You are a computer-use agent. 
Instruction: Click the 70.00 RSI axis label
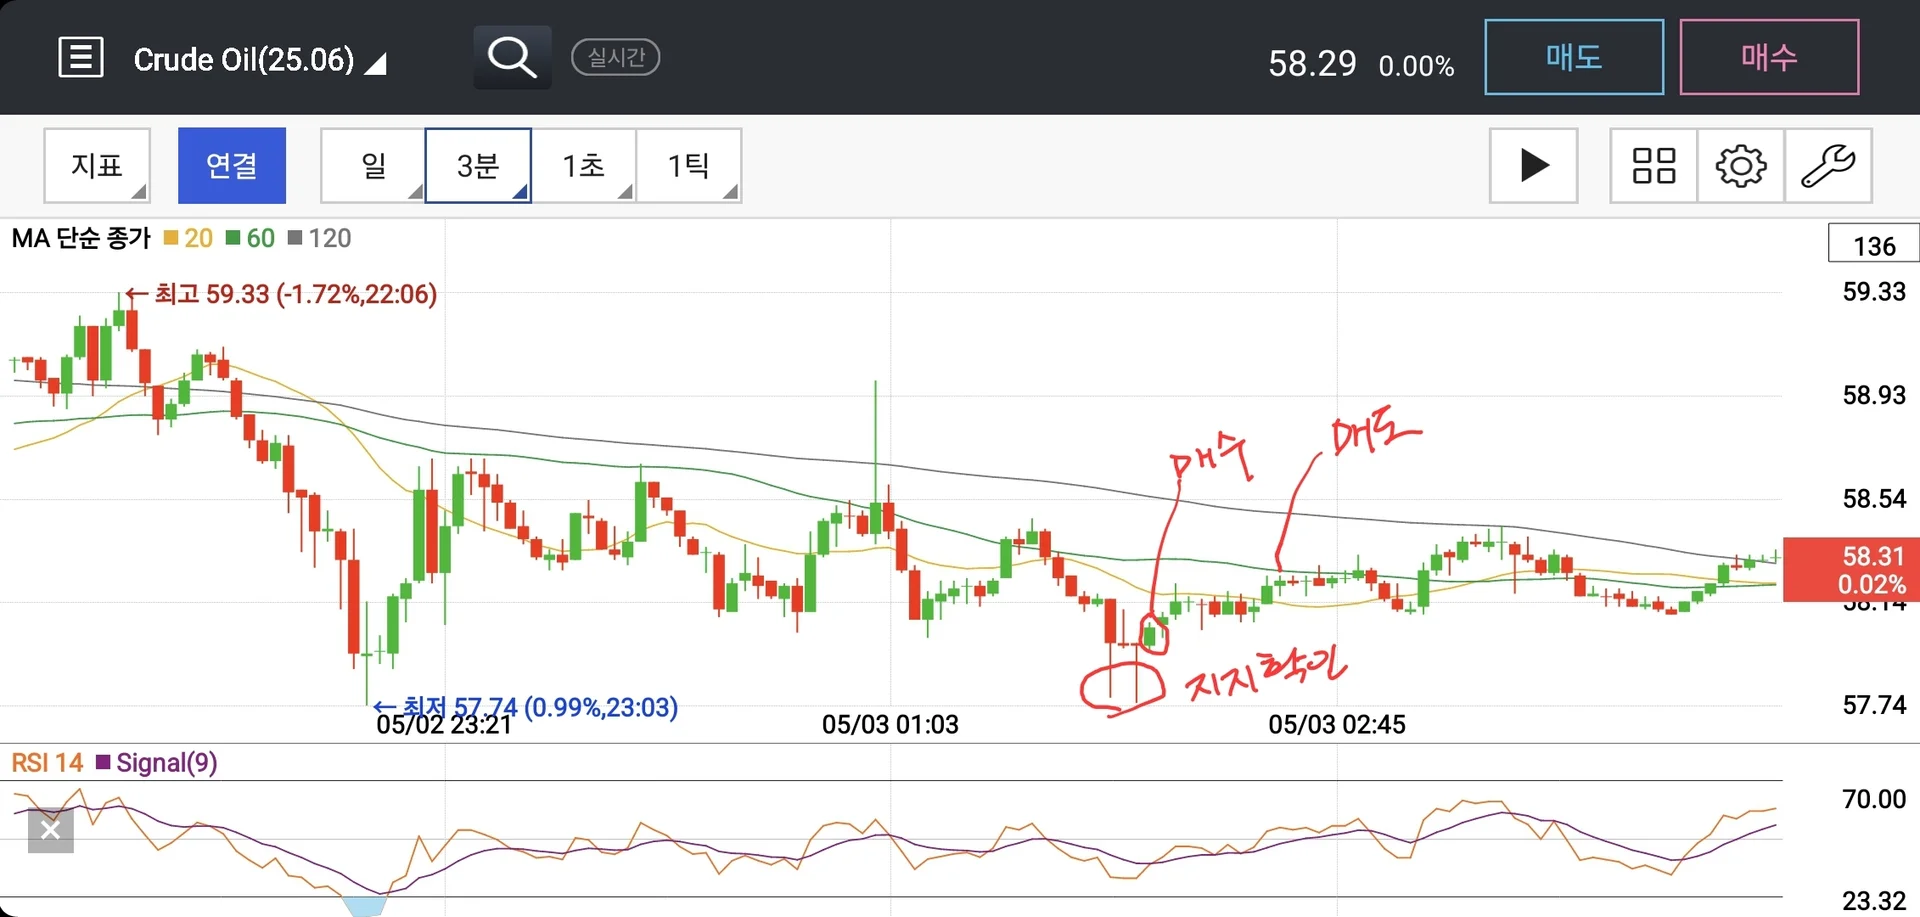(1874, 799)
